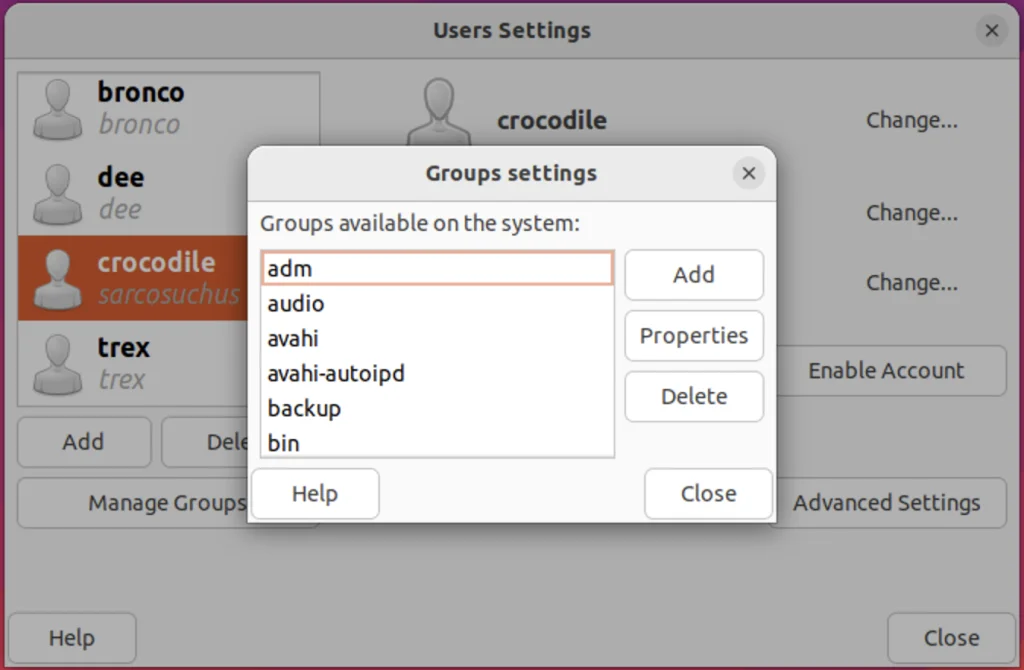Open Advanced Settings for the user
Screen dimensions: 1024x670
[x=886, y=503]
